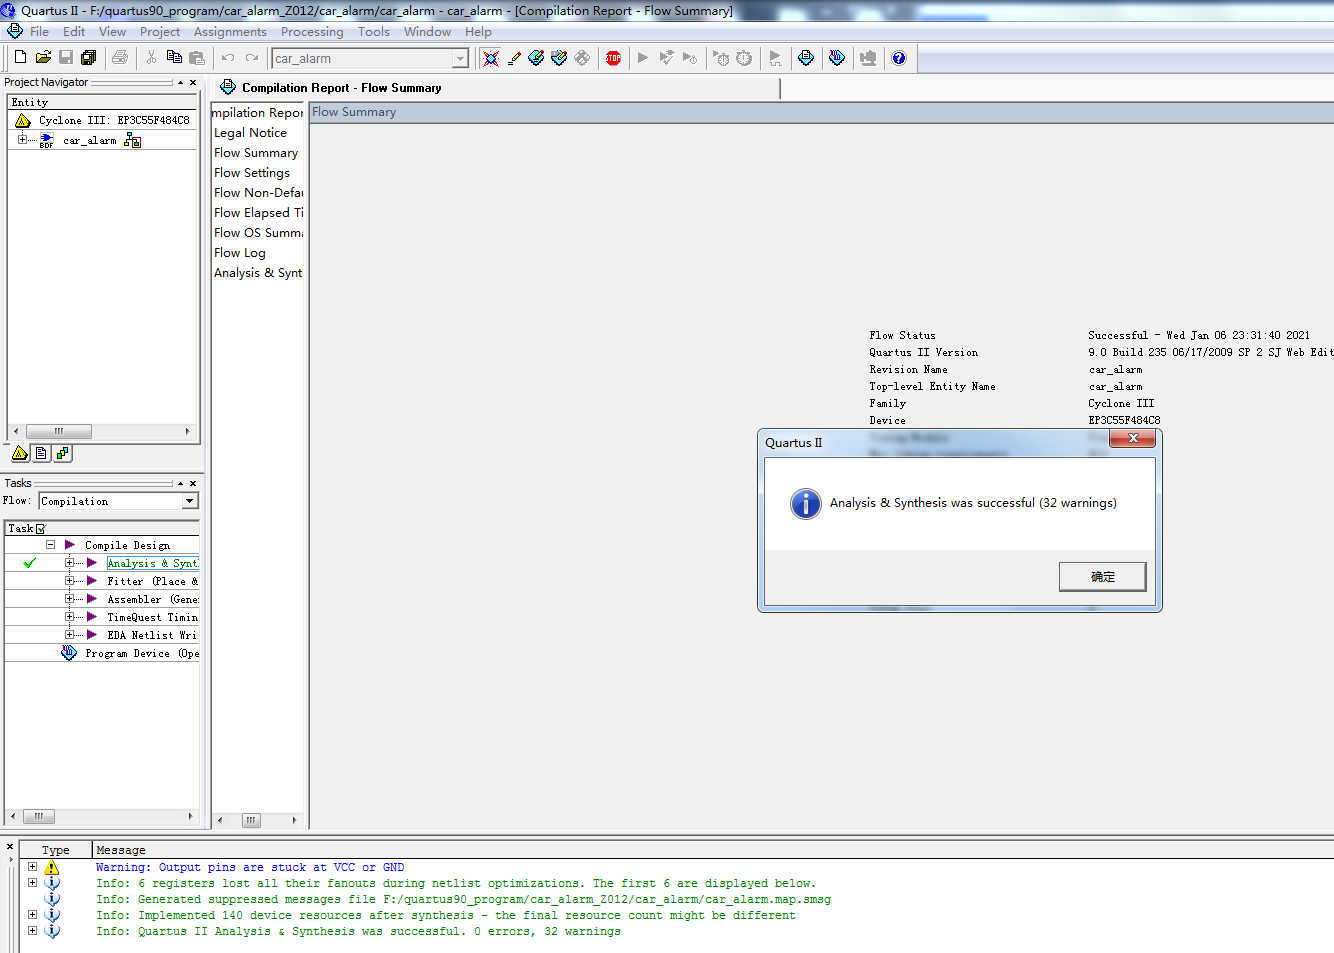The width and height of the screenshot is (1334, 953).
Task: Click the info icon in the Quartus II dialog
Action: [805, 503]
